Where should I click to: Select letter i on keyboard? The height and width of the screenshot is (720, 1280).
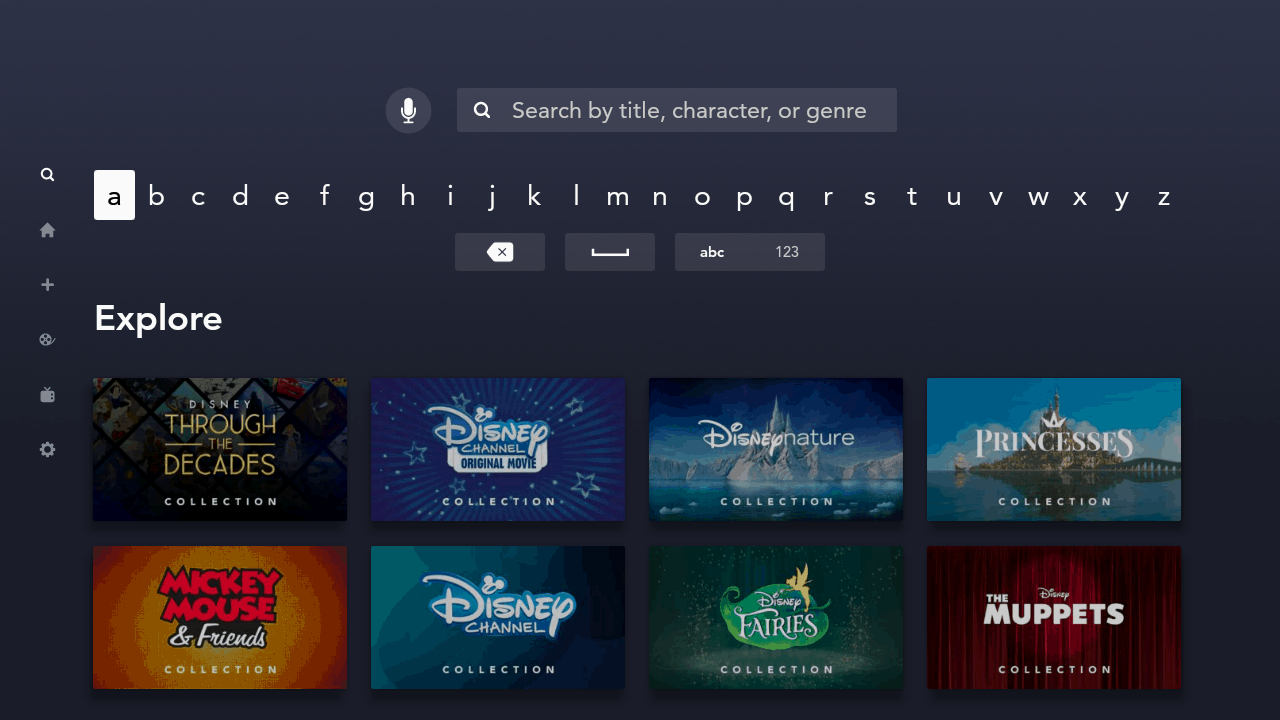(450, 196)
